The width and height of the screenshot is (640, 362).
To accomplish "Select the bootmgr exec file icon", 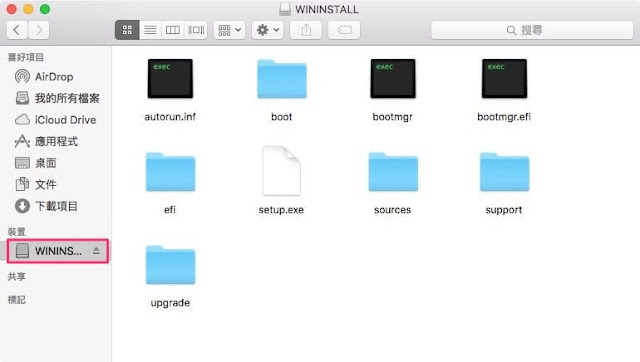I will point(393,78).
